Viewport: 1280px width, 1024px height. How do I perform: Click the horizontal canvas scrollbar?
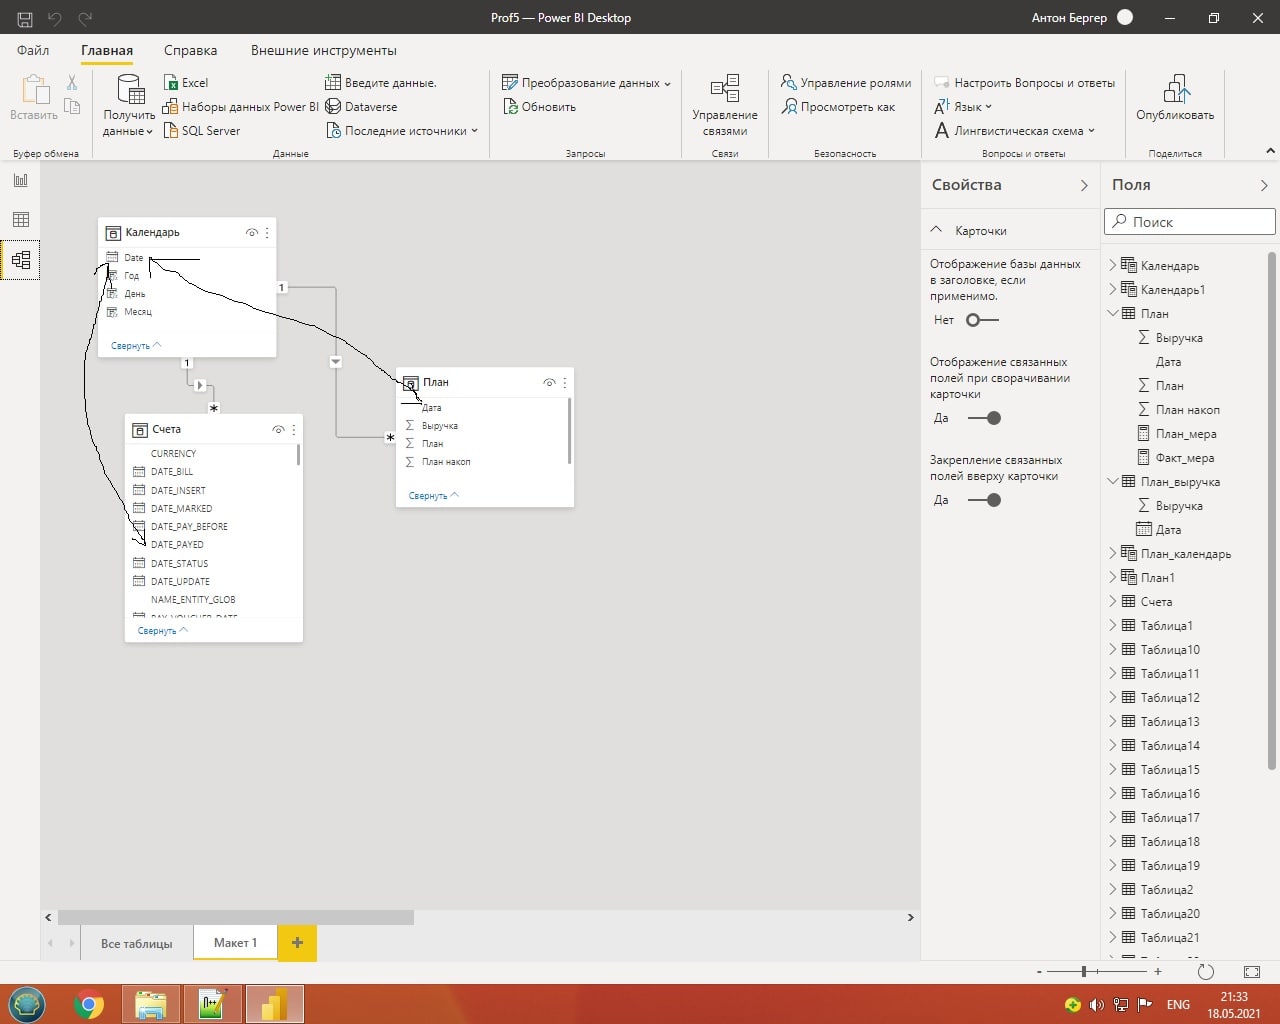coord(236,917)
